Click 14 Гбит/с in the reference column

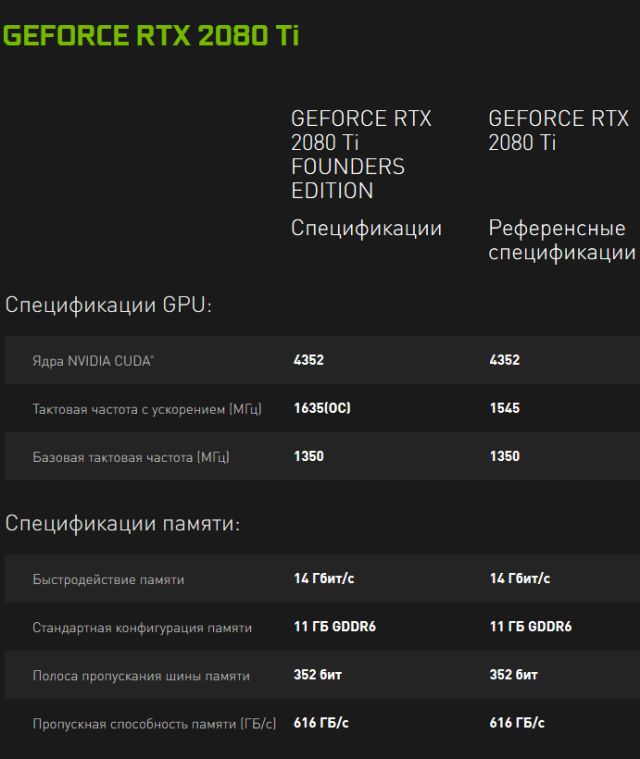tap(519, 578)
